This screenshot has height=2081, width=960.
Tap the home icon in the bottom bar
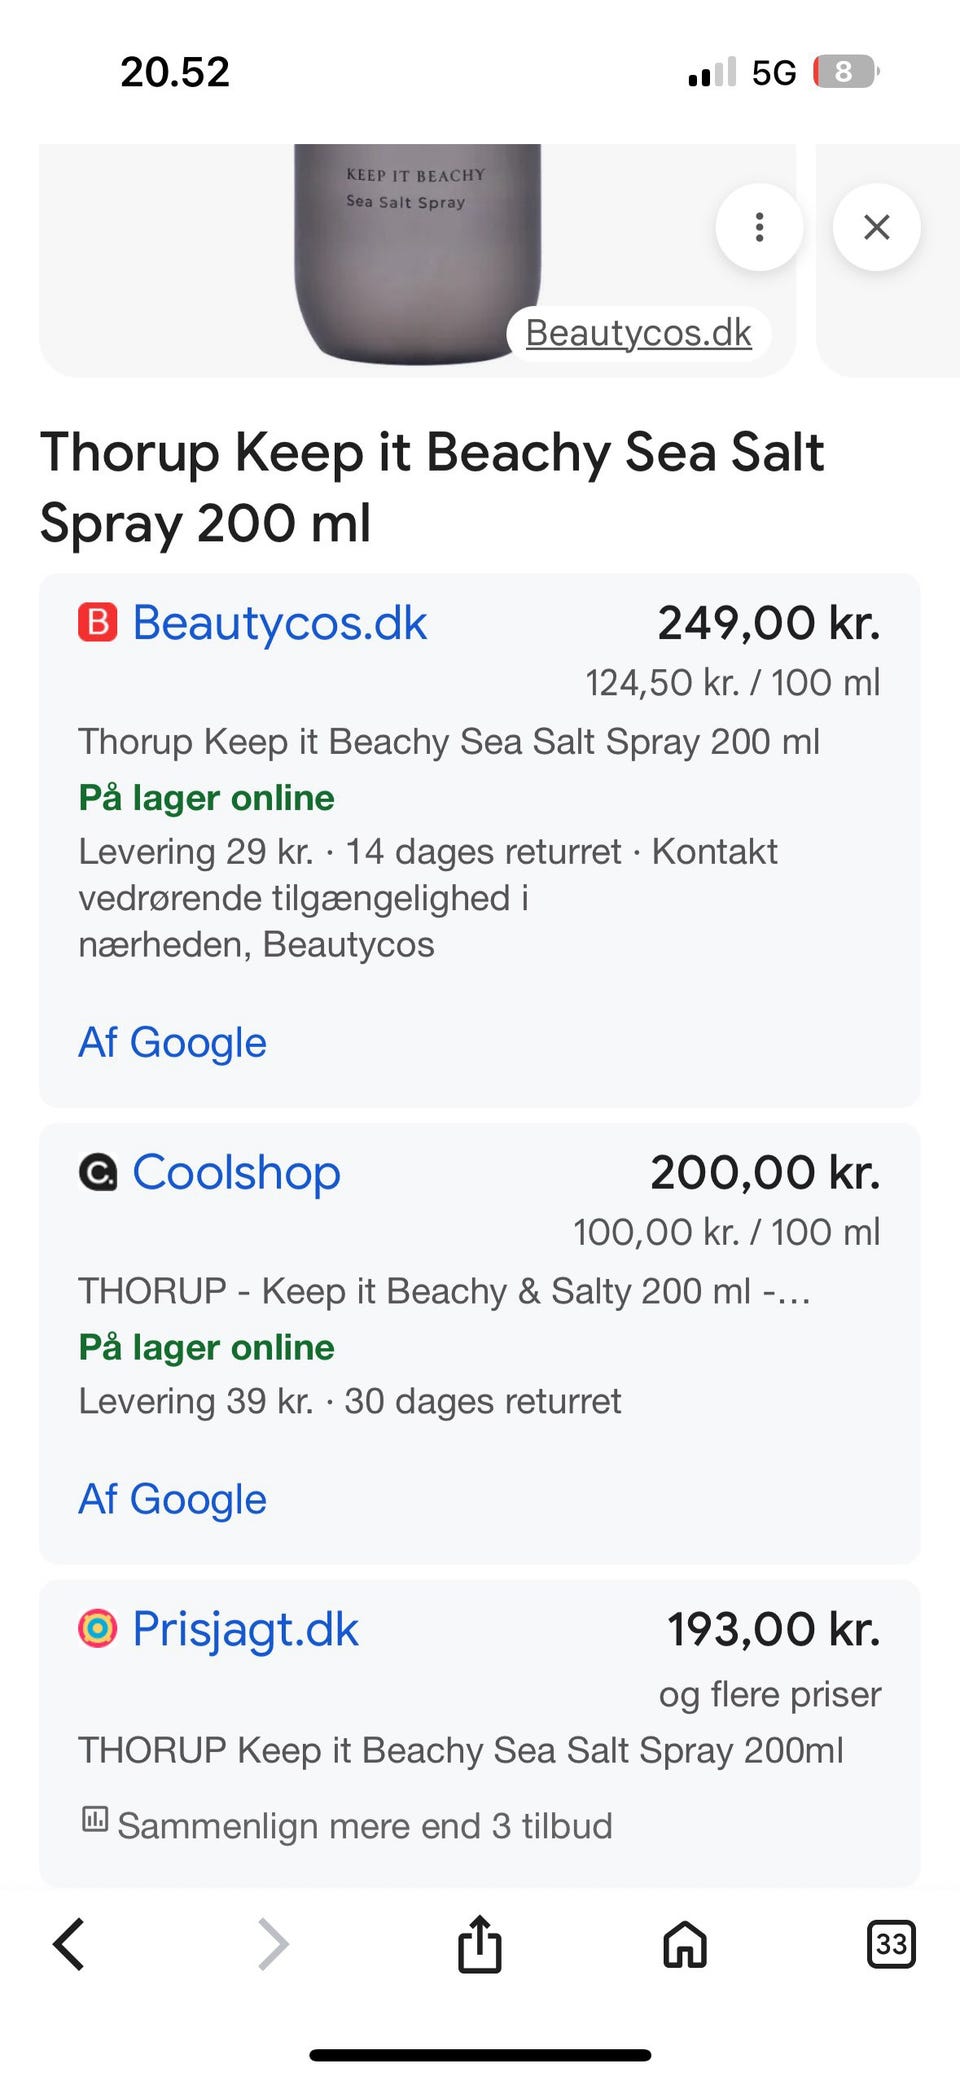tap(685, 1945)
